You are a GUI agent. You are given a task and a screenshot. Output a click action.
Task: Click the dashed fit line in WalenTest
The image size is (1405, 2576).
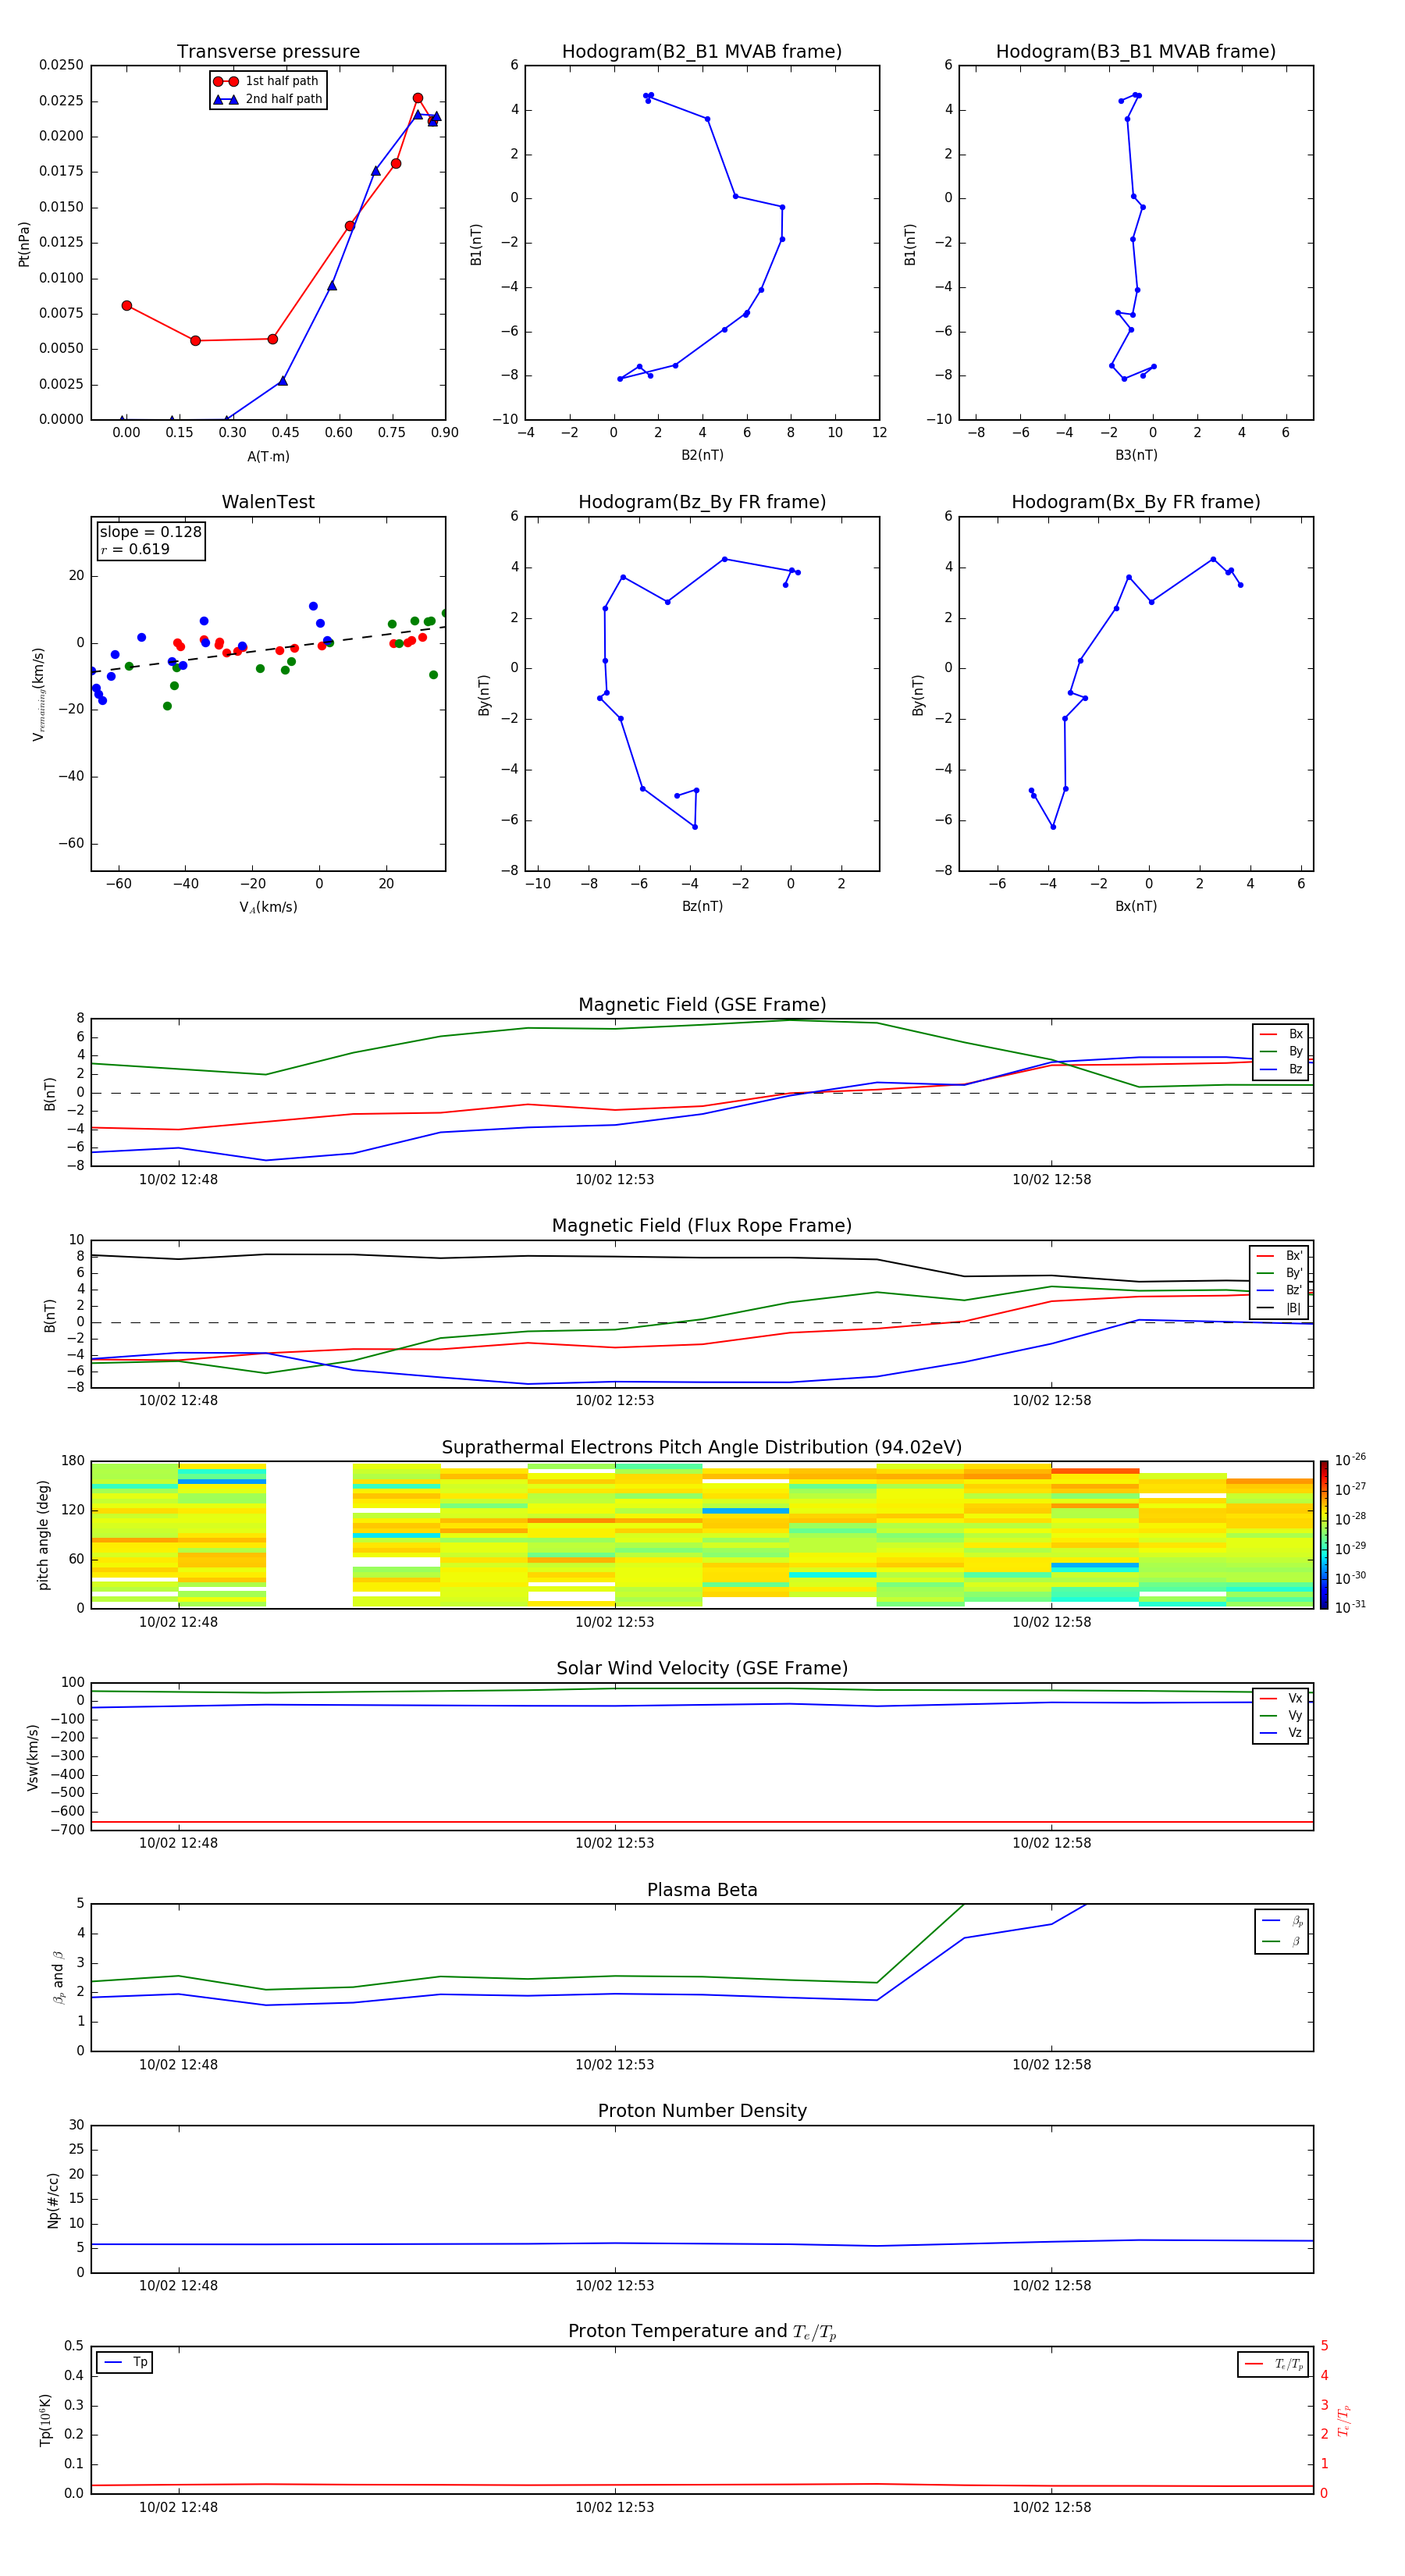point(268,649)
